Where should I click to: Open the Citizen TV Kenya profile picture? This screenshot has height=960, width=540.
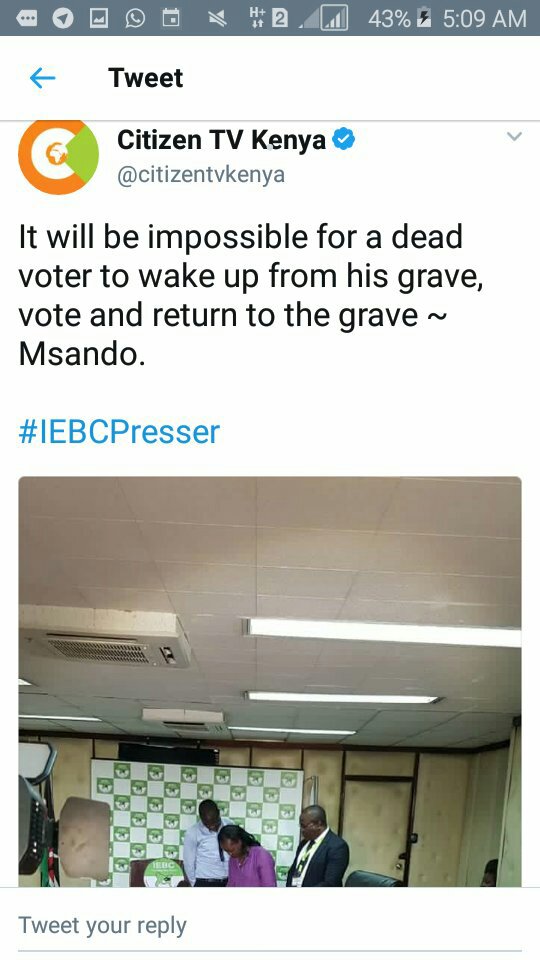pyautogui.click(x=58, y=157)
